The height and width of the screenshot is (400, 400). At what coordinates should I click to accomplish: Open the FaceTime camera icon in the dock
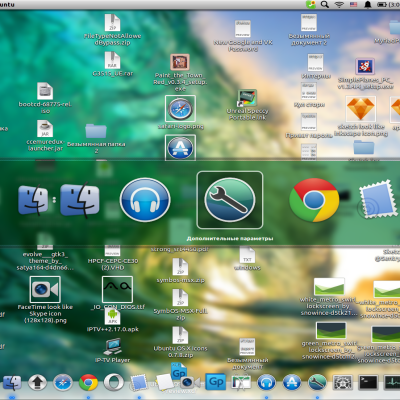point(190,382)
